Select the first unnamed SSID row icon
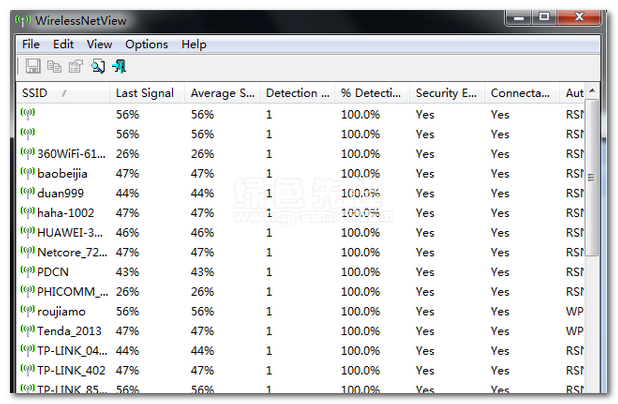The width and height of the screenshot is (618, 404). tap(28, 114)
